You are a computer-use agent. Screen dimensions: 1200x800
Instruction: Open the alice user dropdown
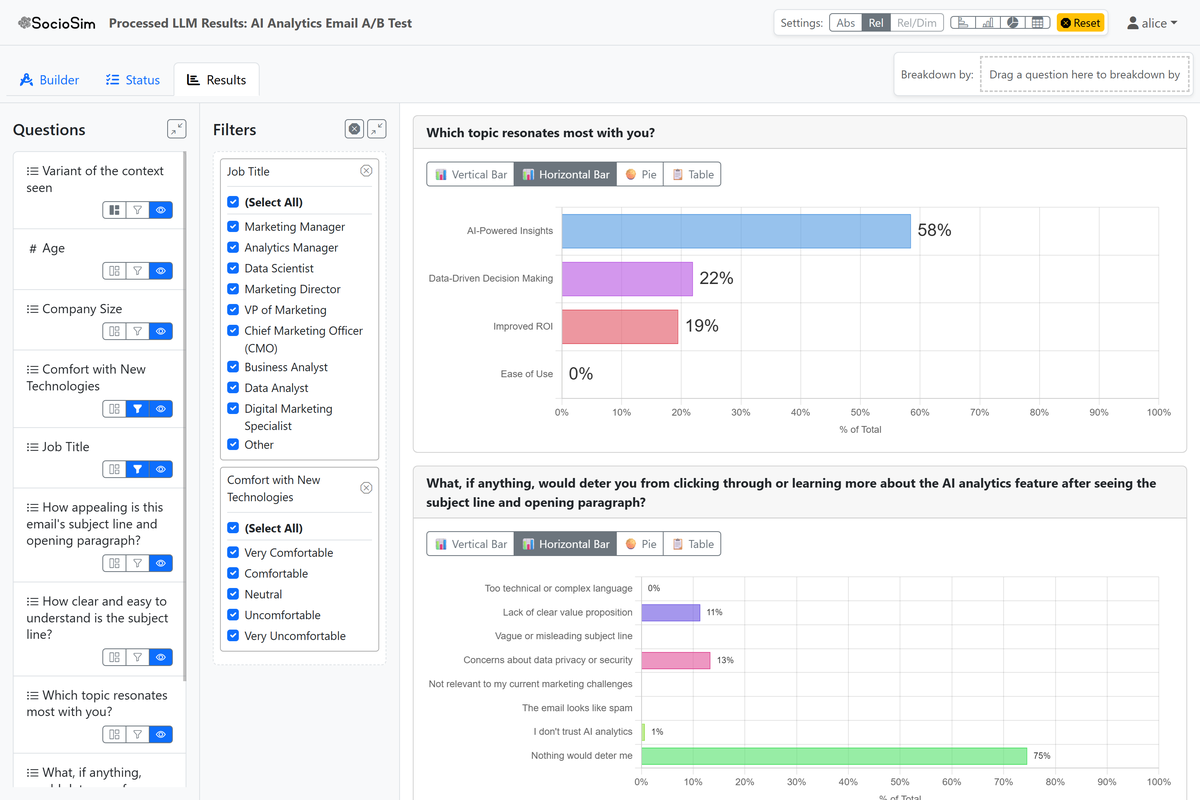coord(1152,23)
